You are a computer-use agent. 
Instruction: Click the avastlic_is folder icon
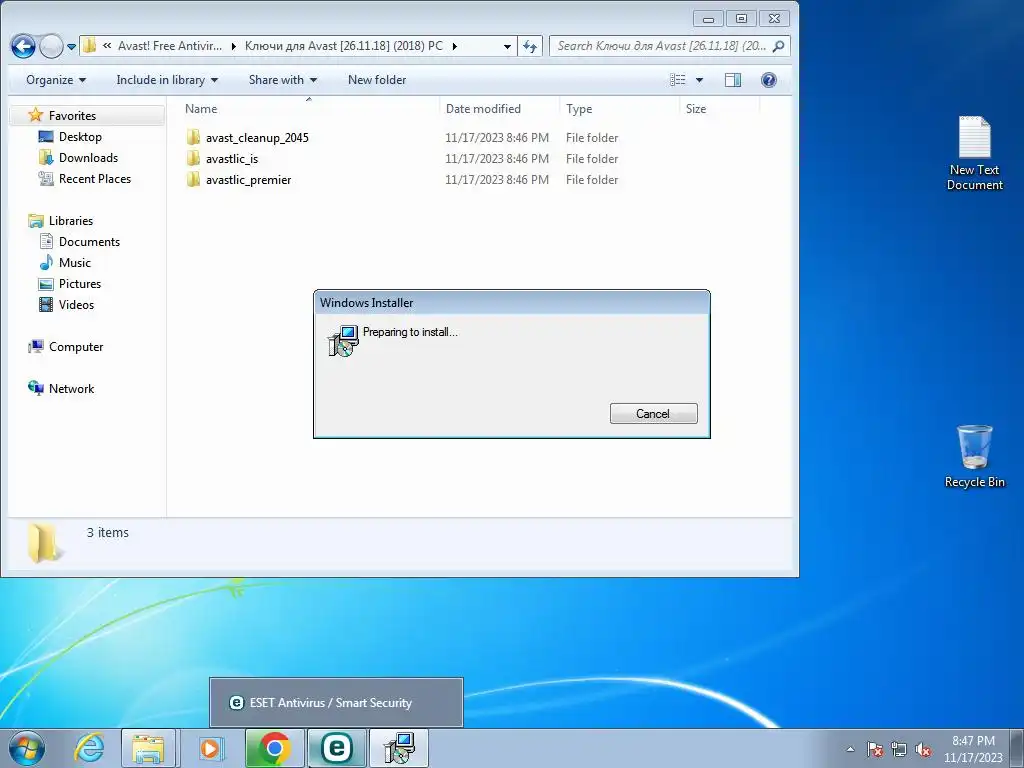(193, 158)
